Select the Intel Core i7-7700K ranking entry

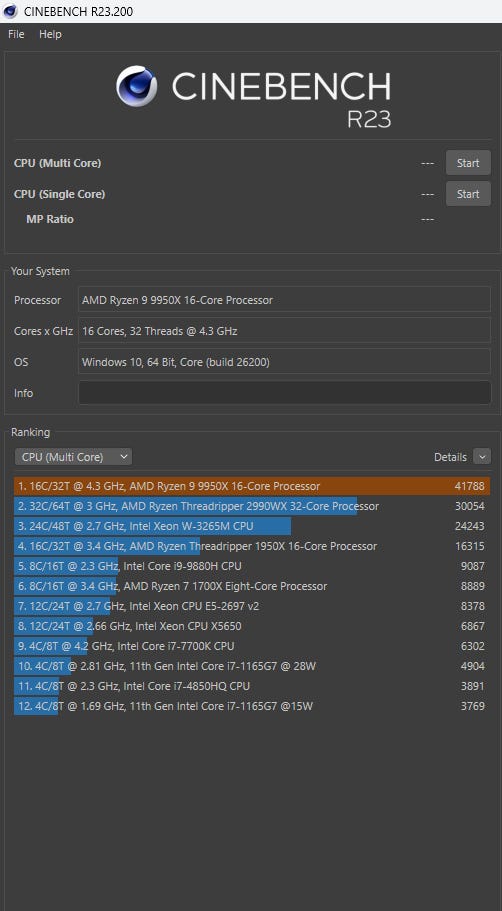click(252, 646)
